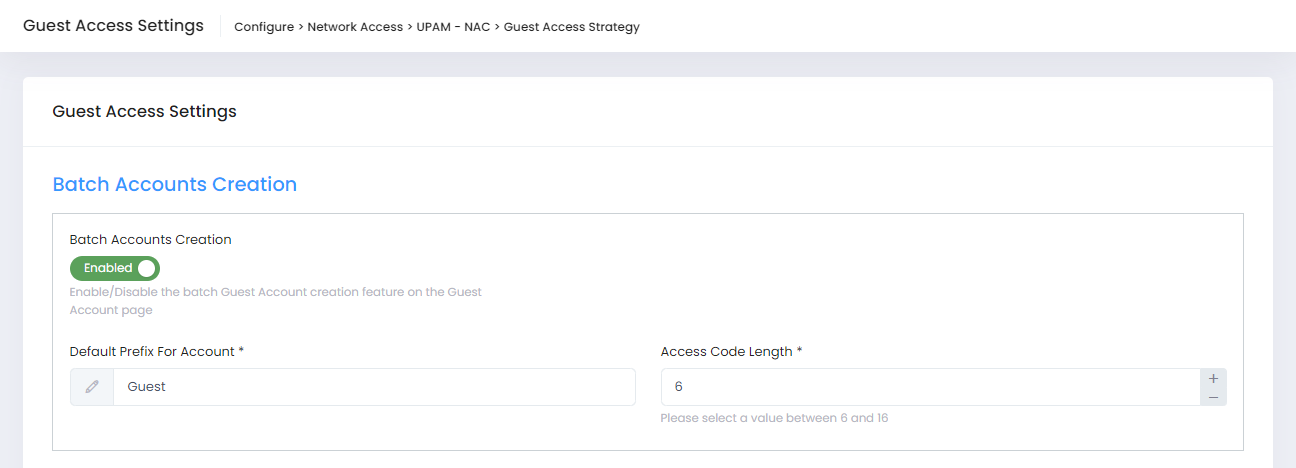
Task: Decrease access code length with minus button
Action: click(x=1213, y=397)
